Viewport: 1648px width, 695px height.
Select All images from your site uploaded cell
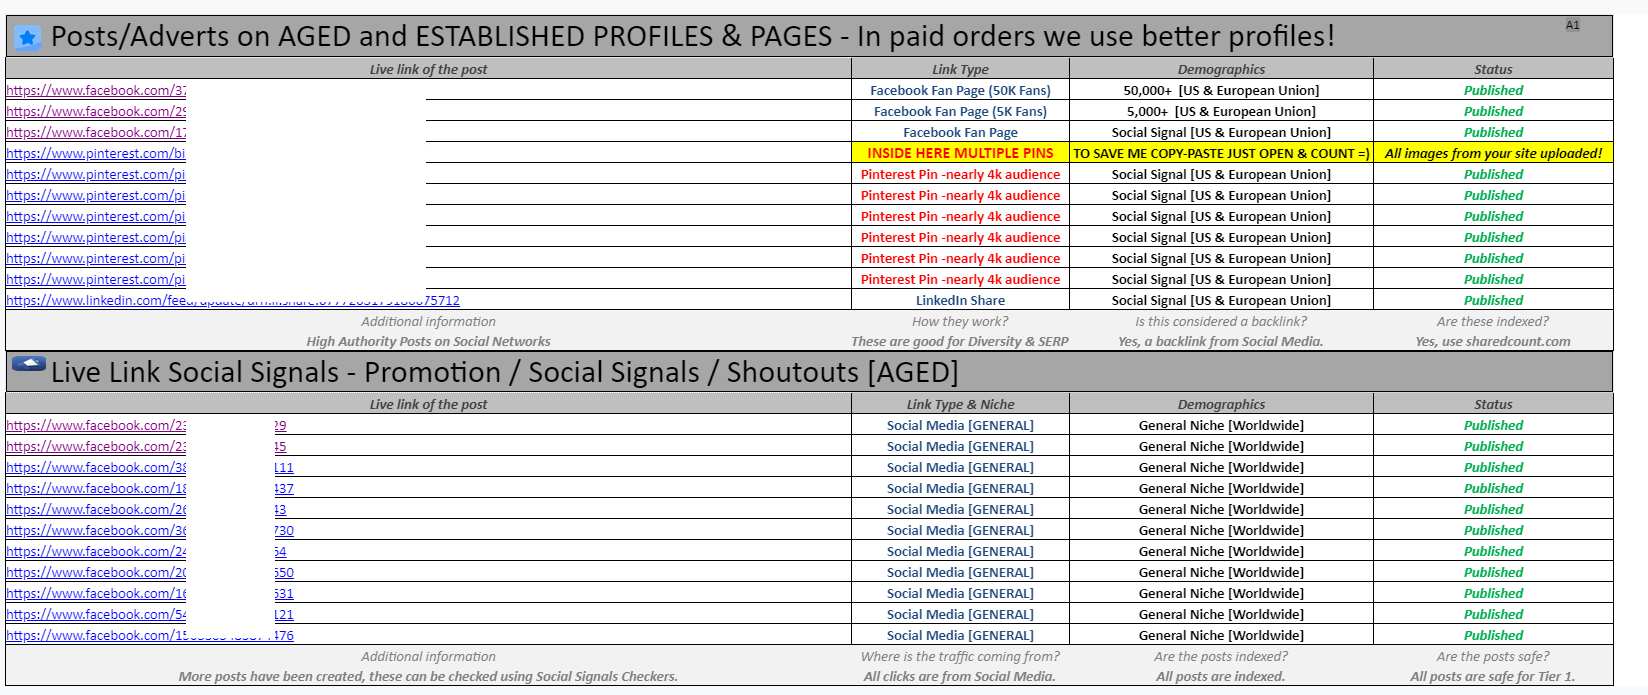click(1493, 153)
